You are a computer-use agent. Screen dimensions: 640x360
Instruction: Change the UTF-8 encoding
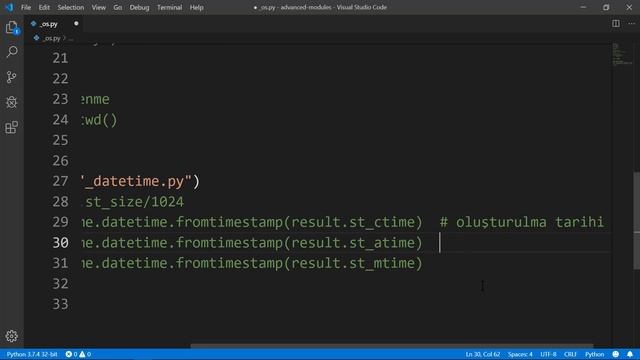pyautogui.click(x=548, y=354)
